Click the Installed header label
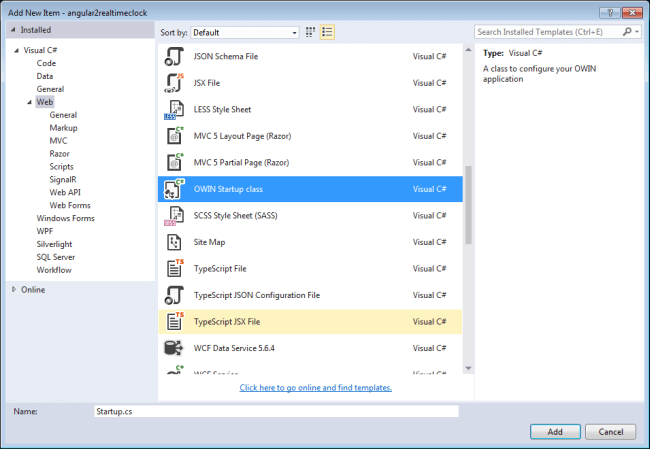The image size is (650, 449). point(36,30)
